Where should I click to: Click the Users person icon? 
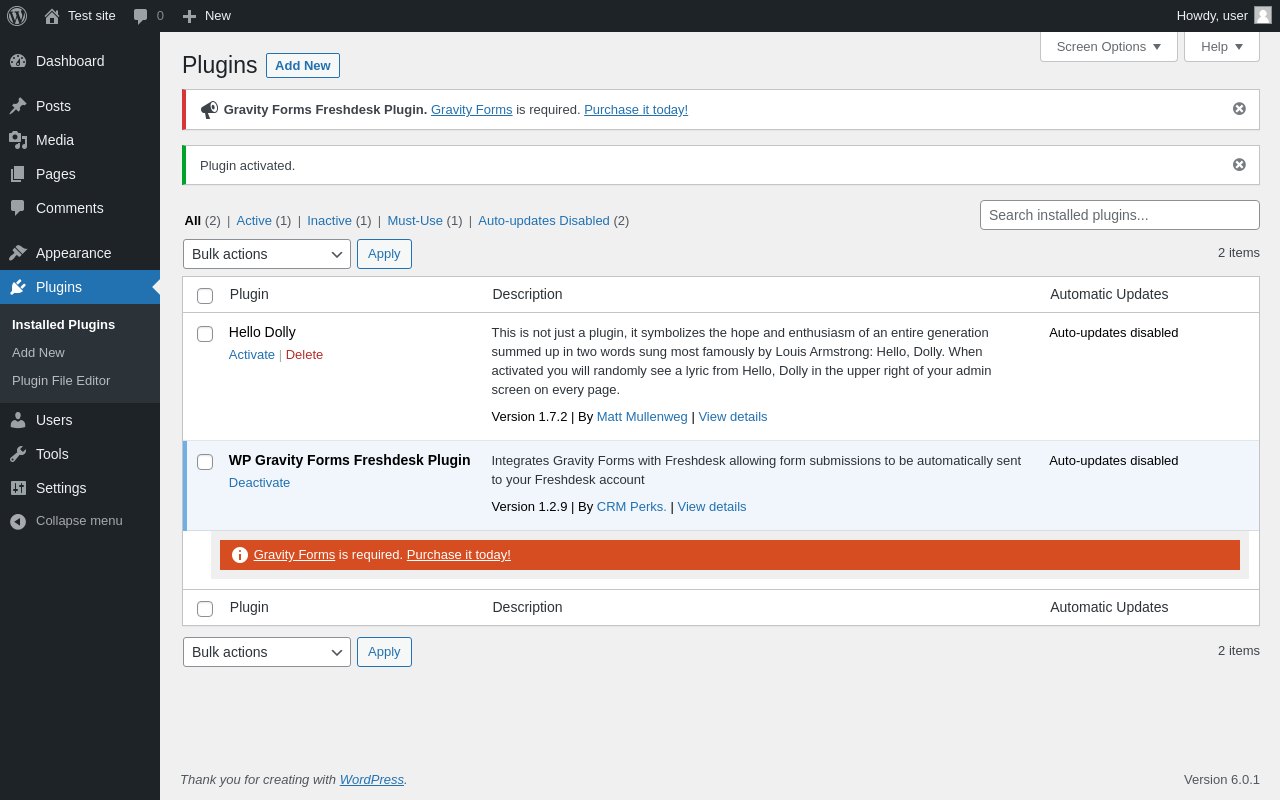click(18, 420)
